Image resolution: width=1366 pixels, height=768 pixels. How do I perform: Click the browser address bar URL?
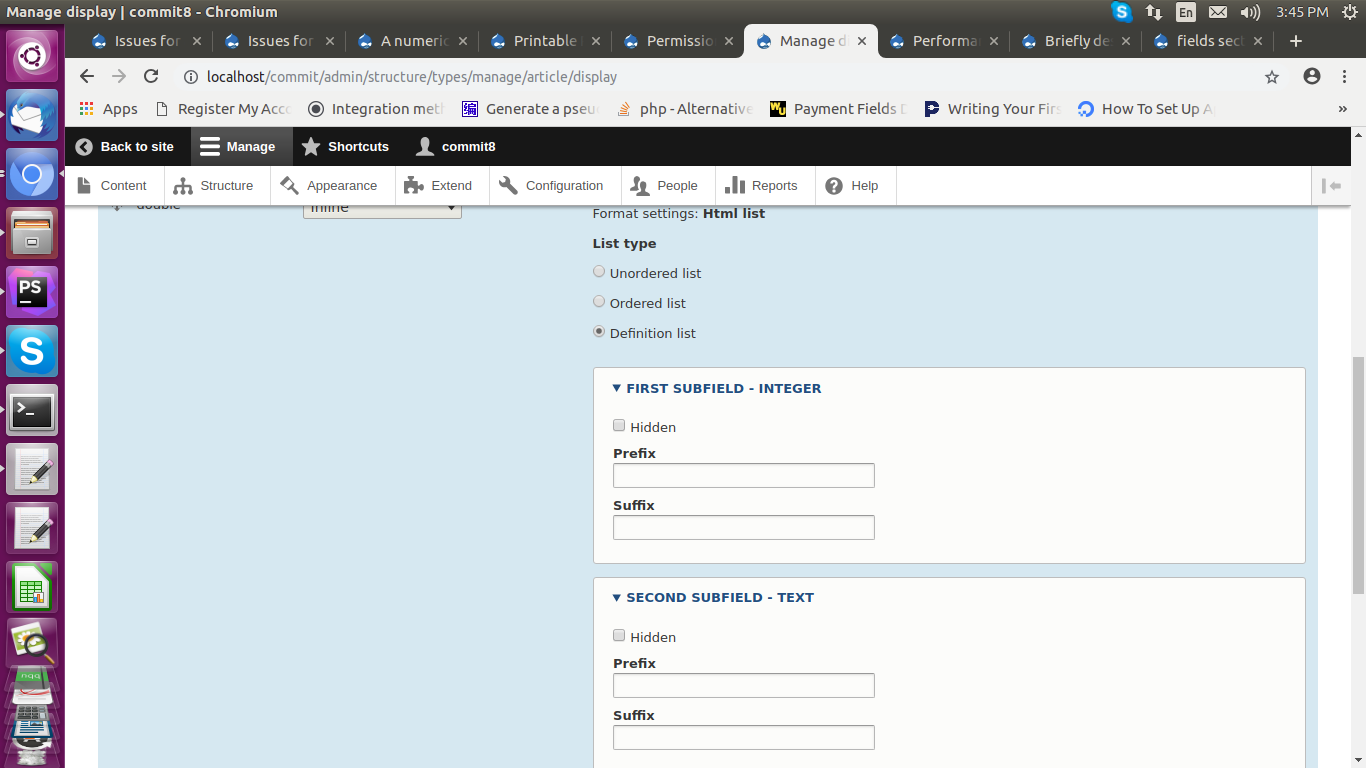pos(412,76)
